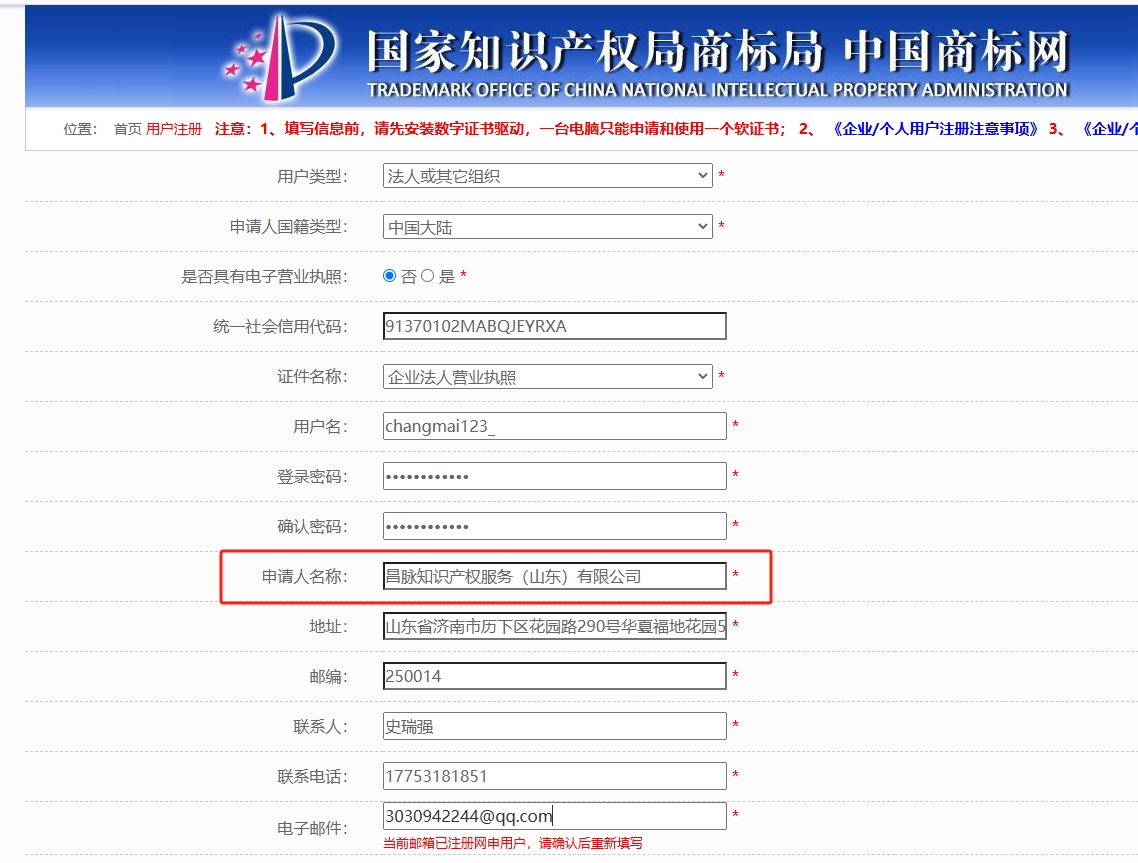Viewport: 1138px width, 863px height.
Task: Open the 《企业/个人用户注册注意事项》 link
Action: 935,129
